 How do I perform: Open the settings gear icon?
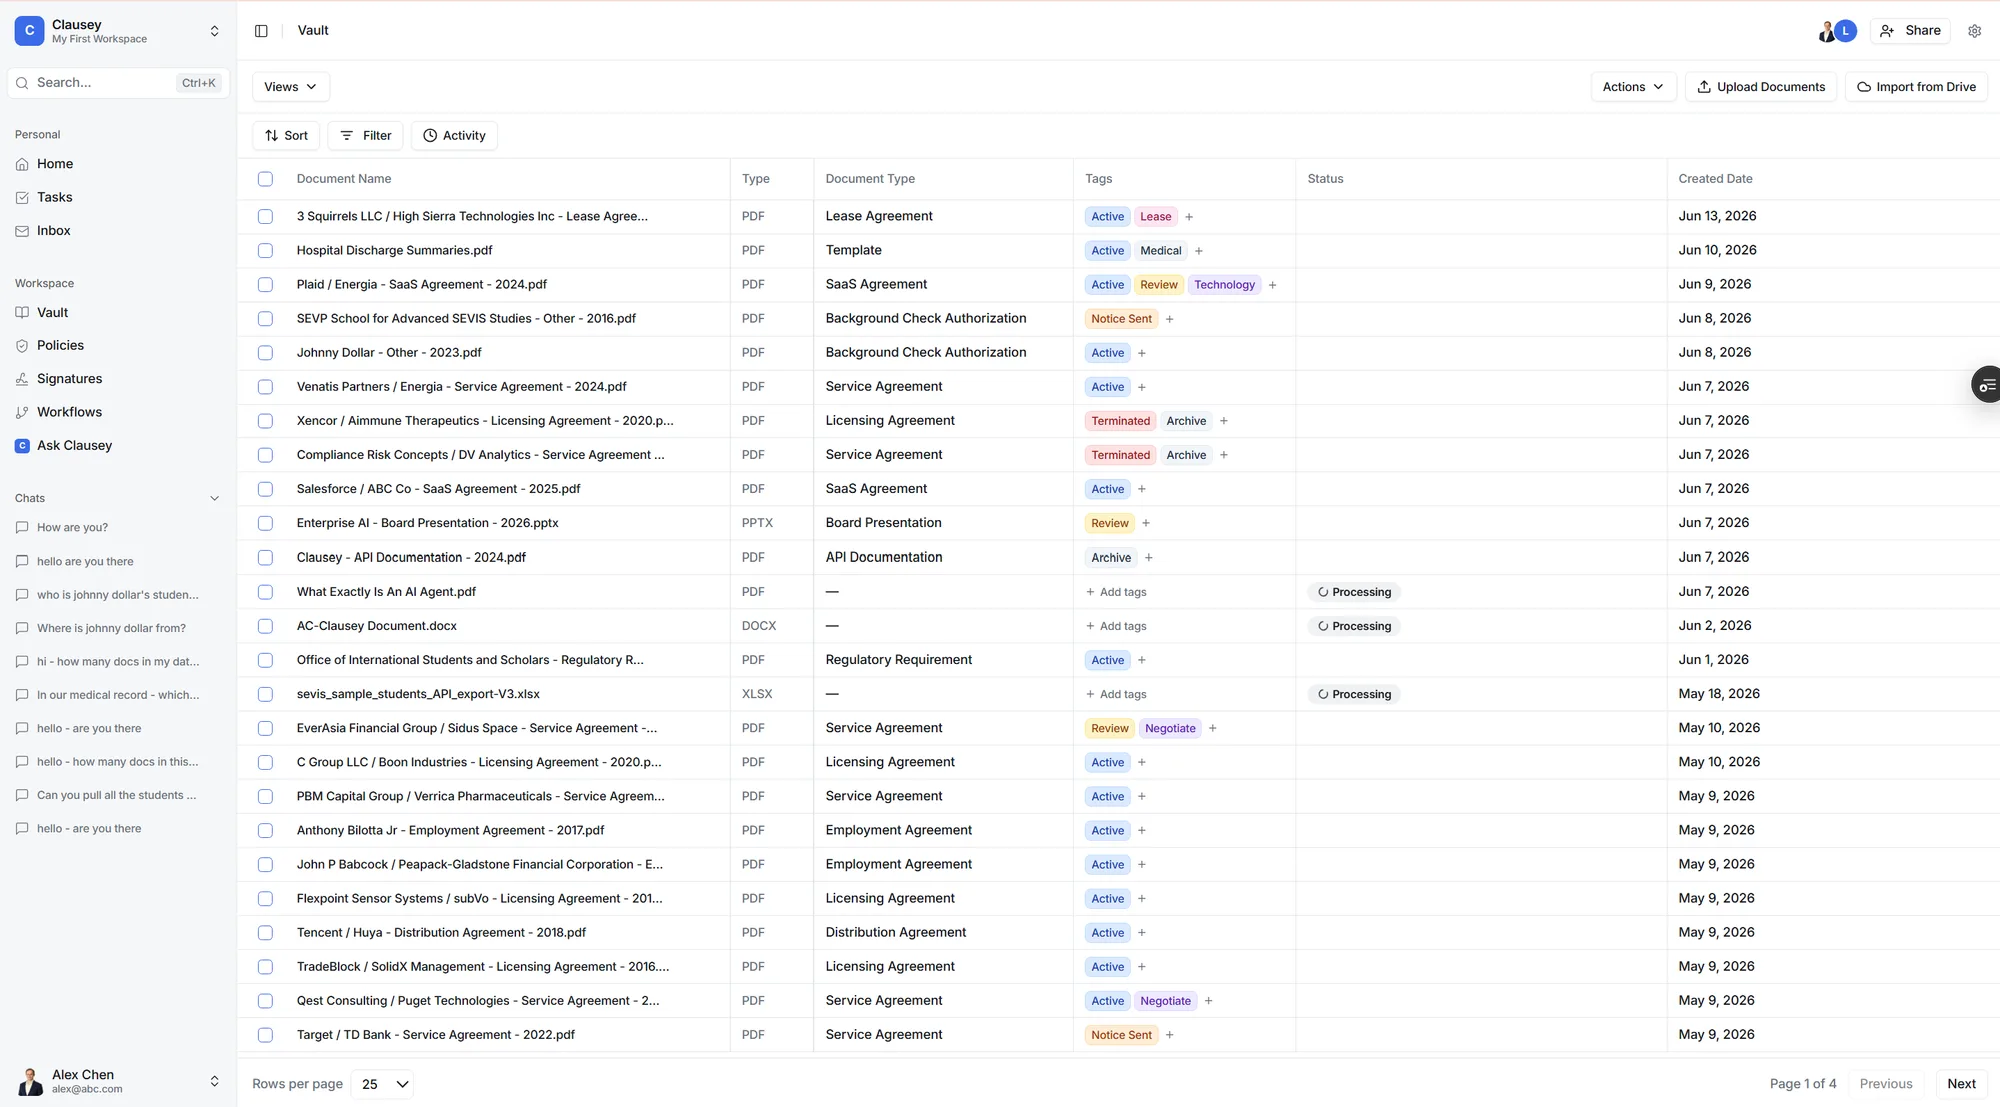(x=1974, y=31)
